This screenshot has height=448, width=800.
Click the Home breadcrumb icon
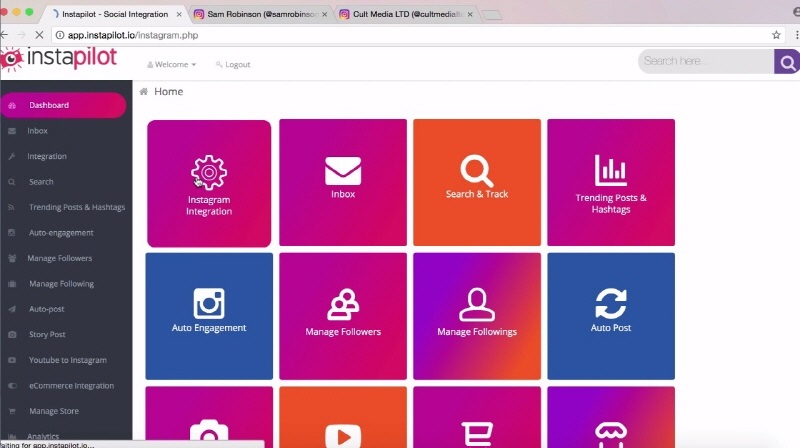[x=144, y=91]
